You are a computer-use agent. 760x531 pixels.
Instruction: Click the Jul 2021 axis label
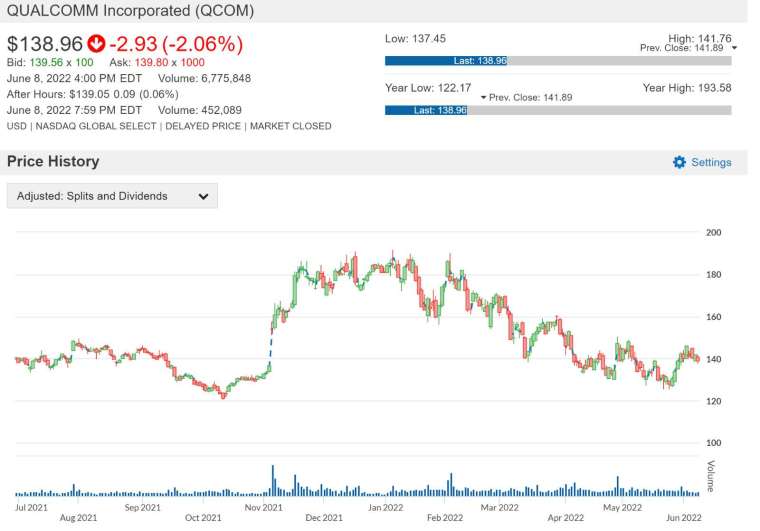31,507
